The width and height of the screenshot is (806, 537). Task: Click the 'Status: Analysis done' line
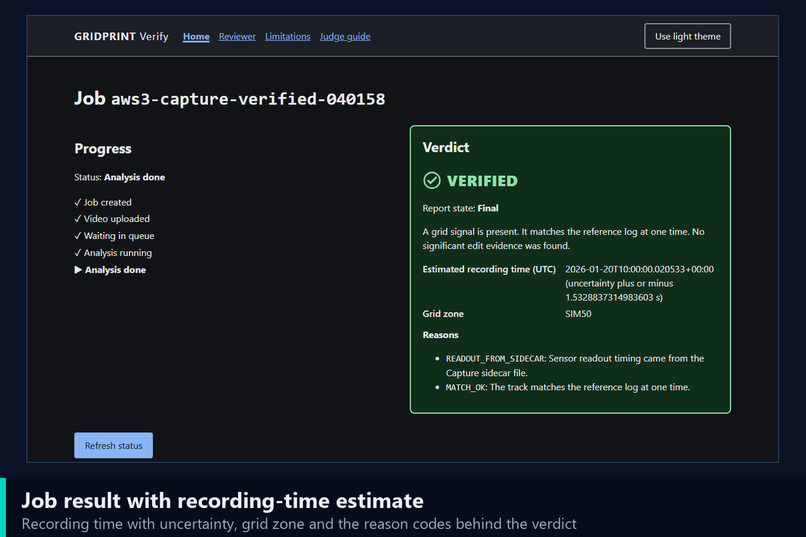119,177
